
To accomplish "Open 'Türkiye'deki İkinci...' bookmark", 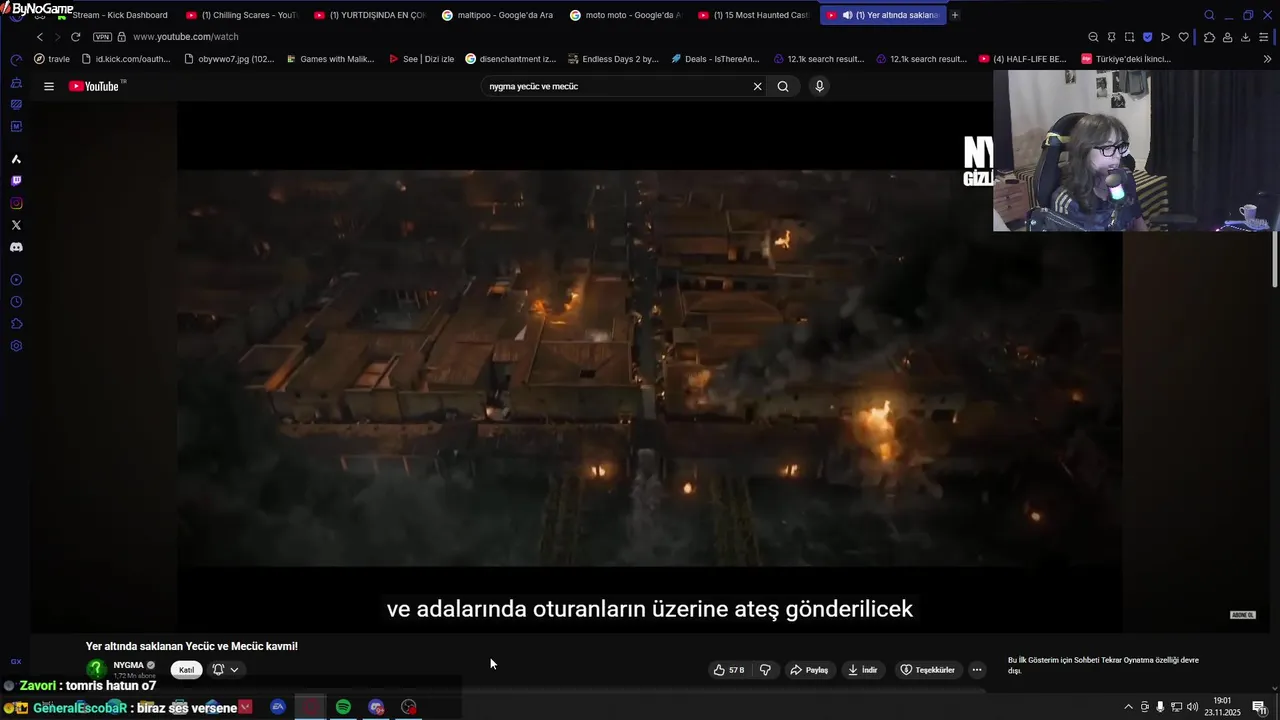I will (1125, 59).
